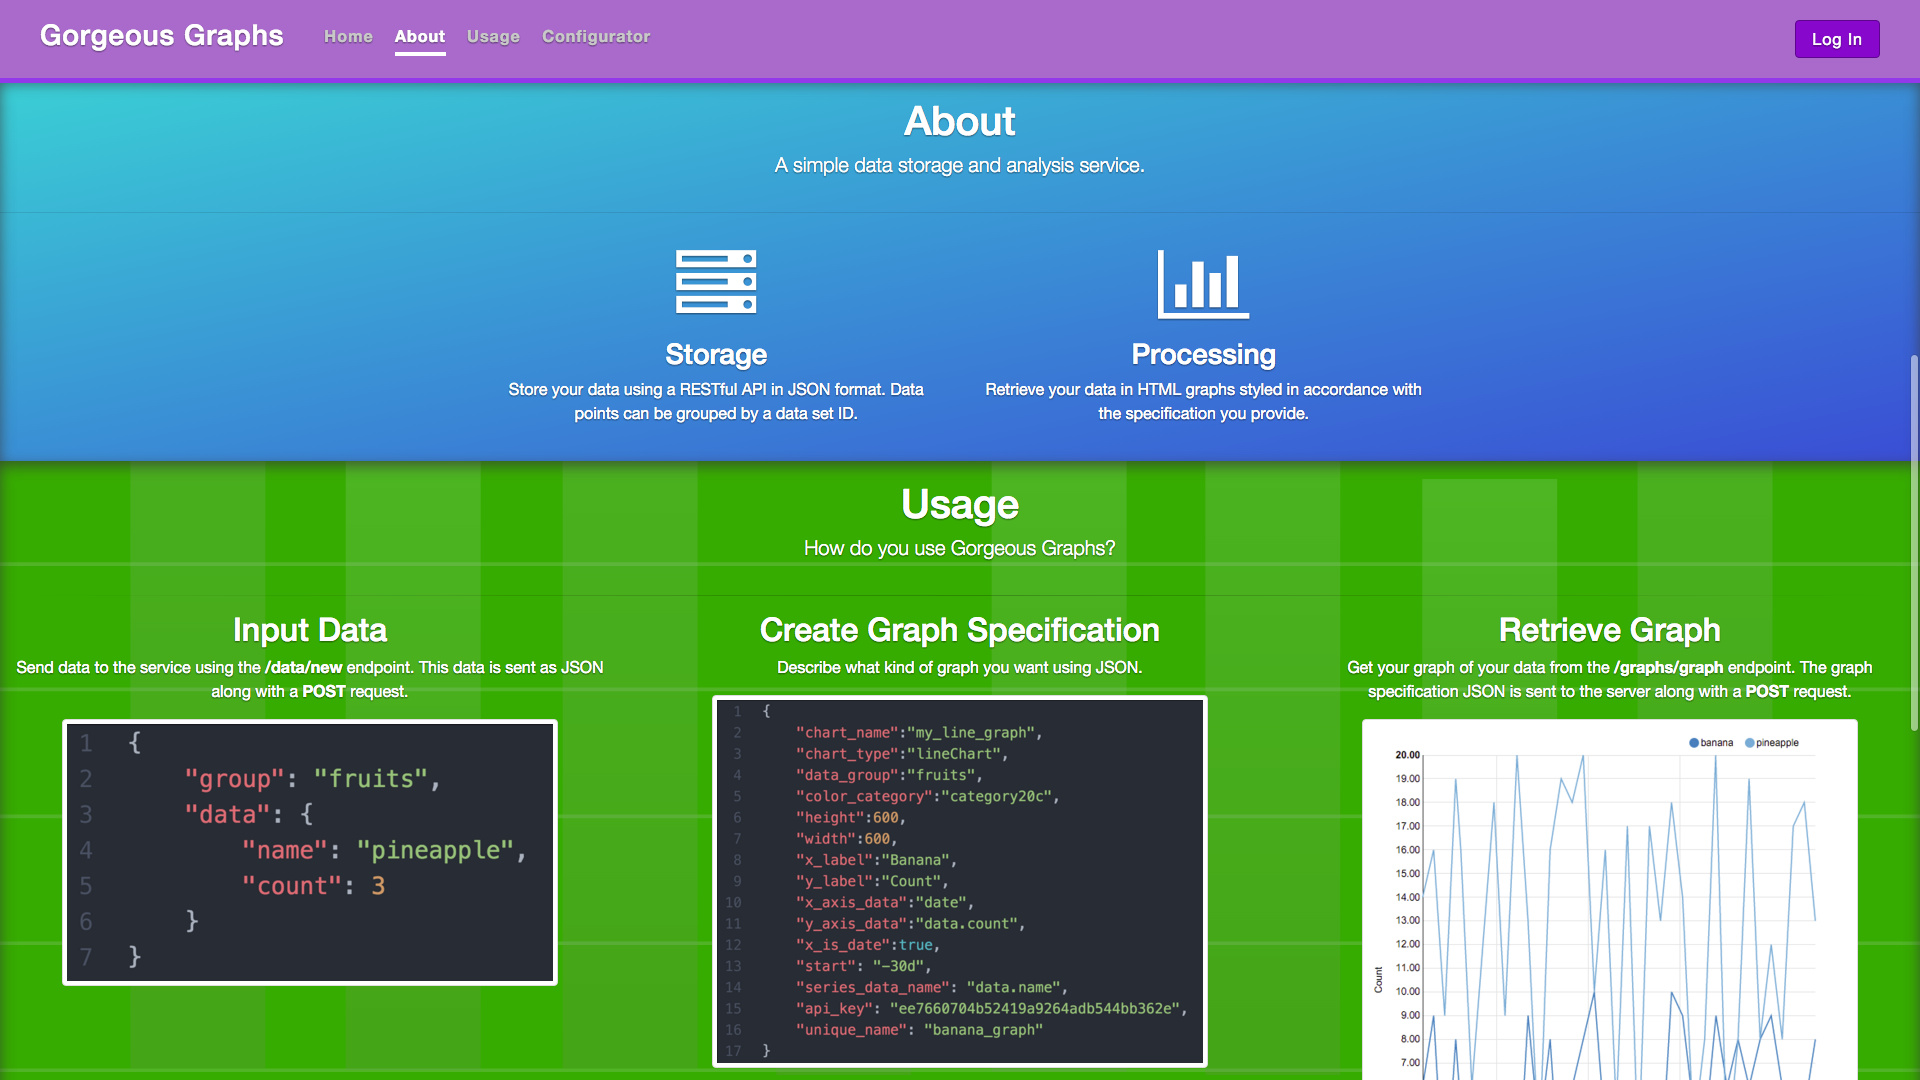Go to the Usage nav link
The image size is (1920, 1080).
[x=493, y=37]
